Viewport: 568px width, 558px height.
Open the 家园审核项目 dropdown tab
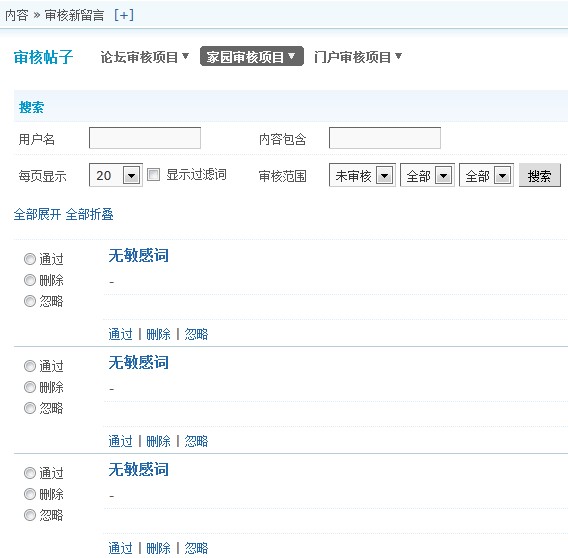pos(251,57)
